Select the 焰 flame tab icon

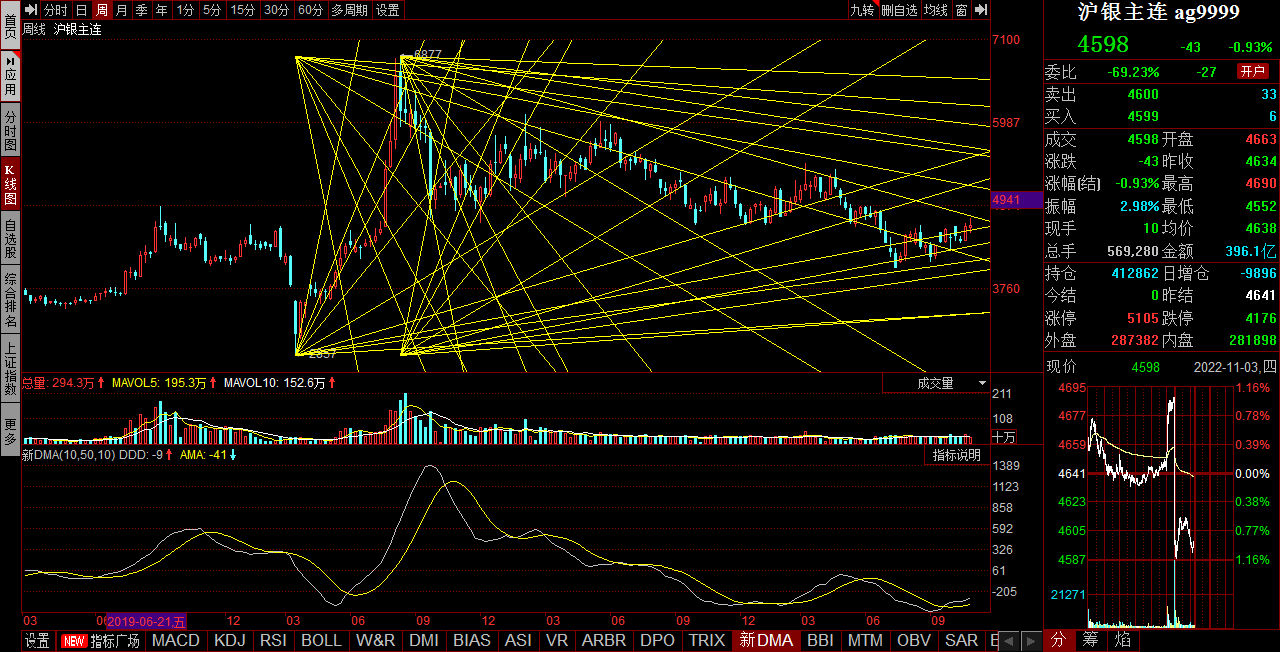pyautogui.click(x=1124, y=639)
